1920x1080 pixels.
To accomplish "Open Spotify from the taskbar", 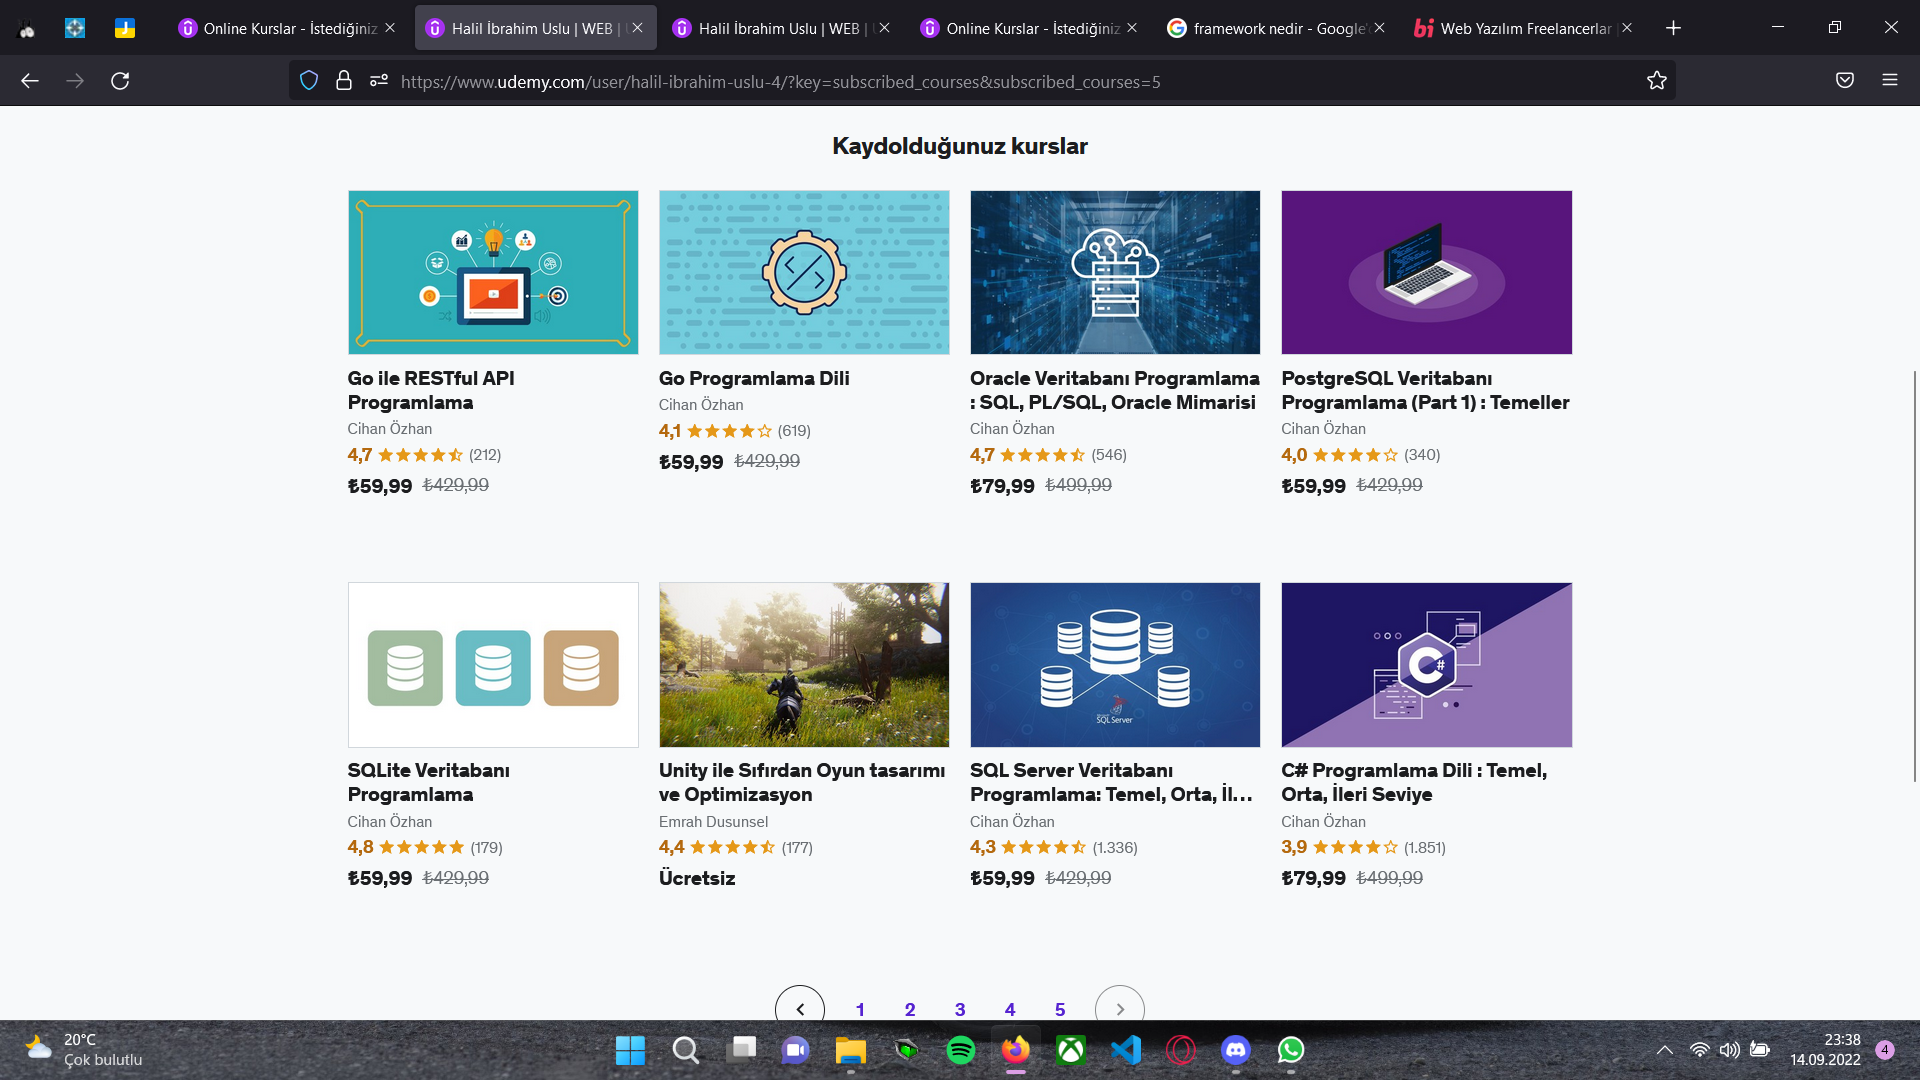I will 961,1050.
